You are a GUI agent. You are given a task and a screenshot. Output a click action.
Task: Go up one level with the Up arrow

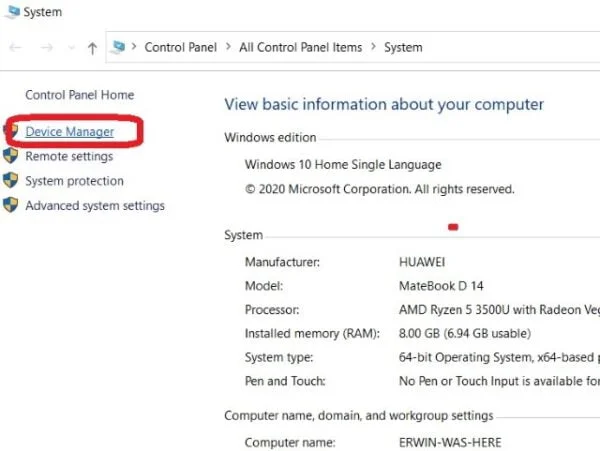pos(92,47)
